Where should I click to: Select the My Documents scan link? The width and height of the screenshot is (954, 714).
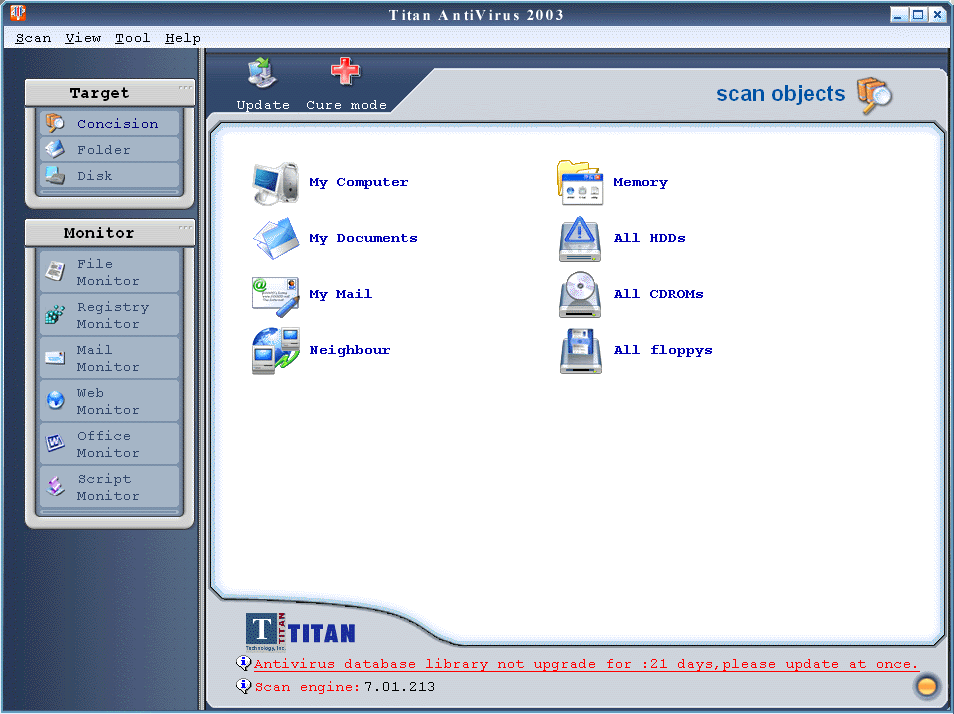click(x=363, y=238)
